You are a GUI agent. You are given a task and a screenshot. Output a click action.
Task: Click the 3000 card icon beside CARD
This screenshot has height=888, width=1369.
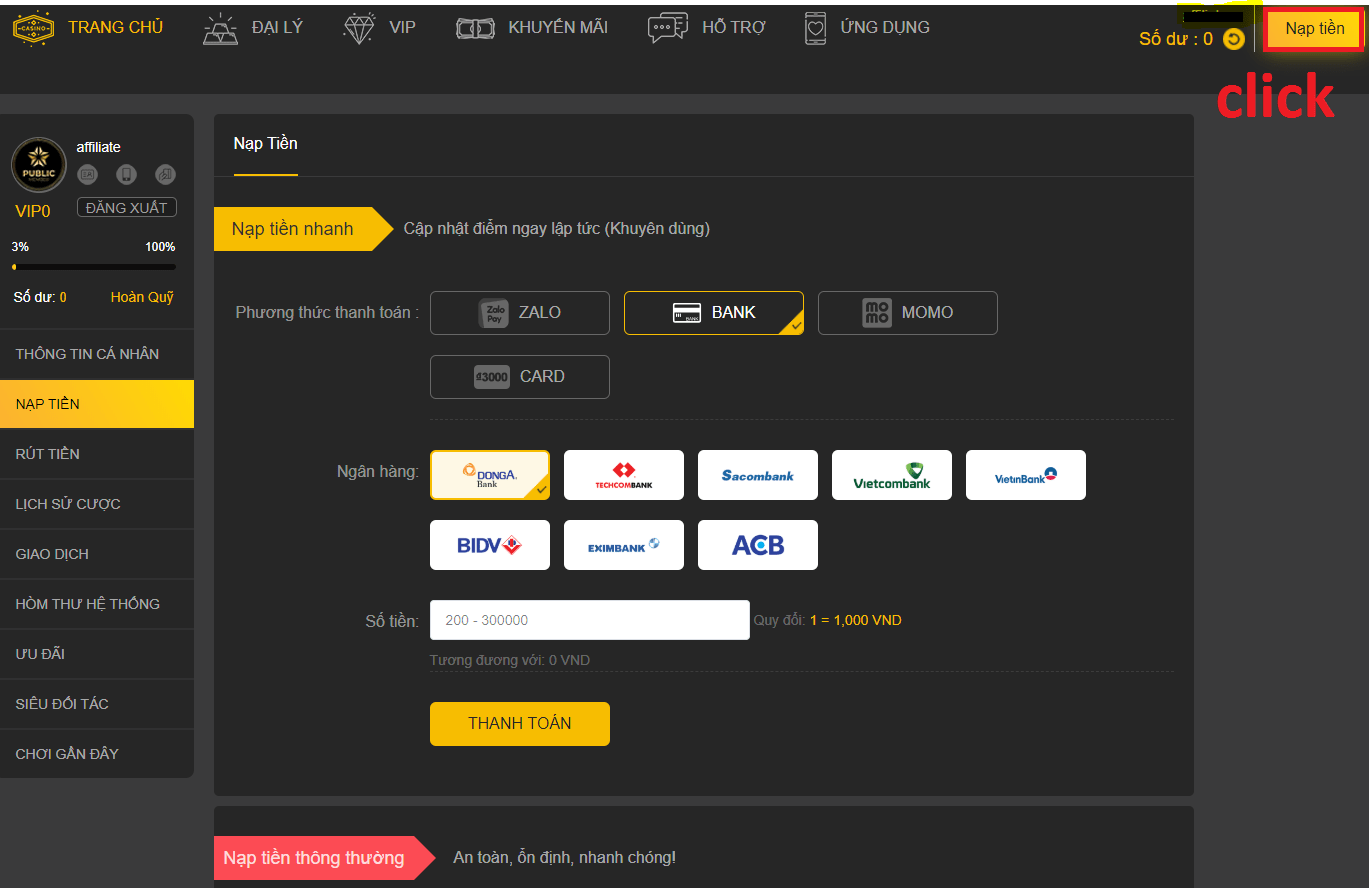[x=492, y=377]
